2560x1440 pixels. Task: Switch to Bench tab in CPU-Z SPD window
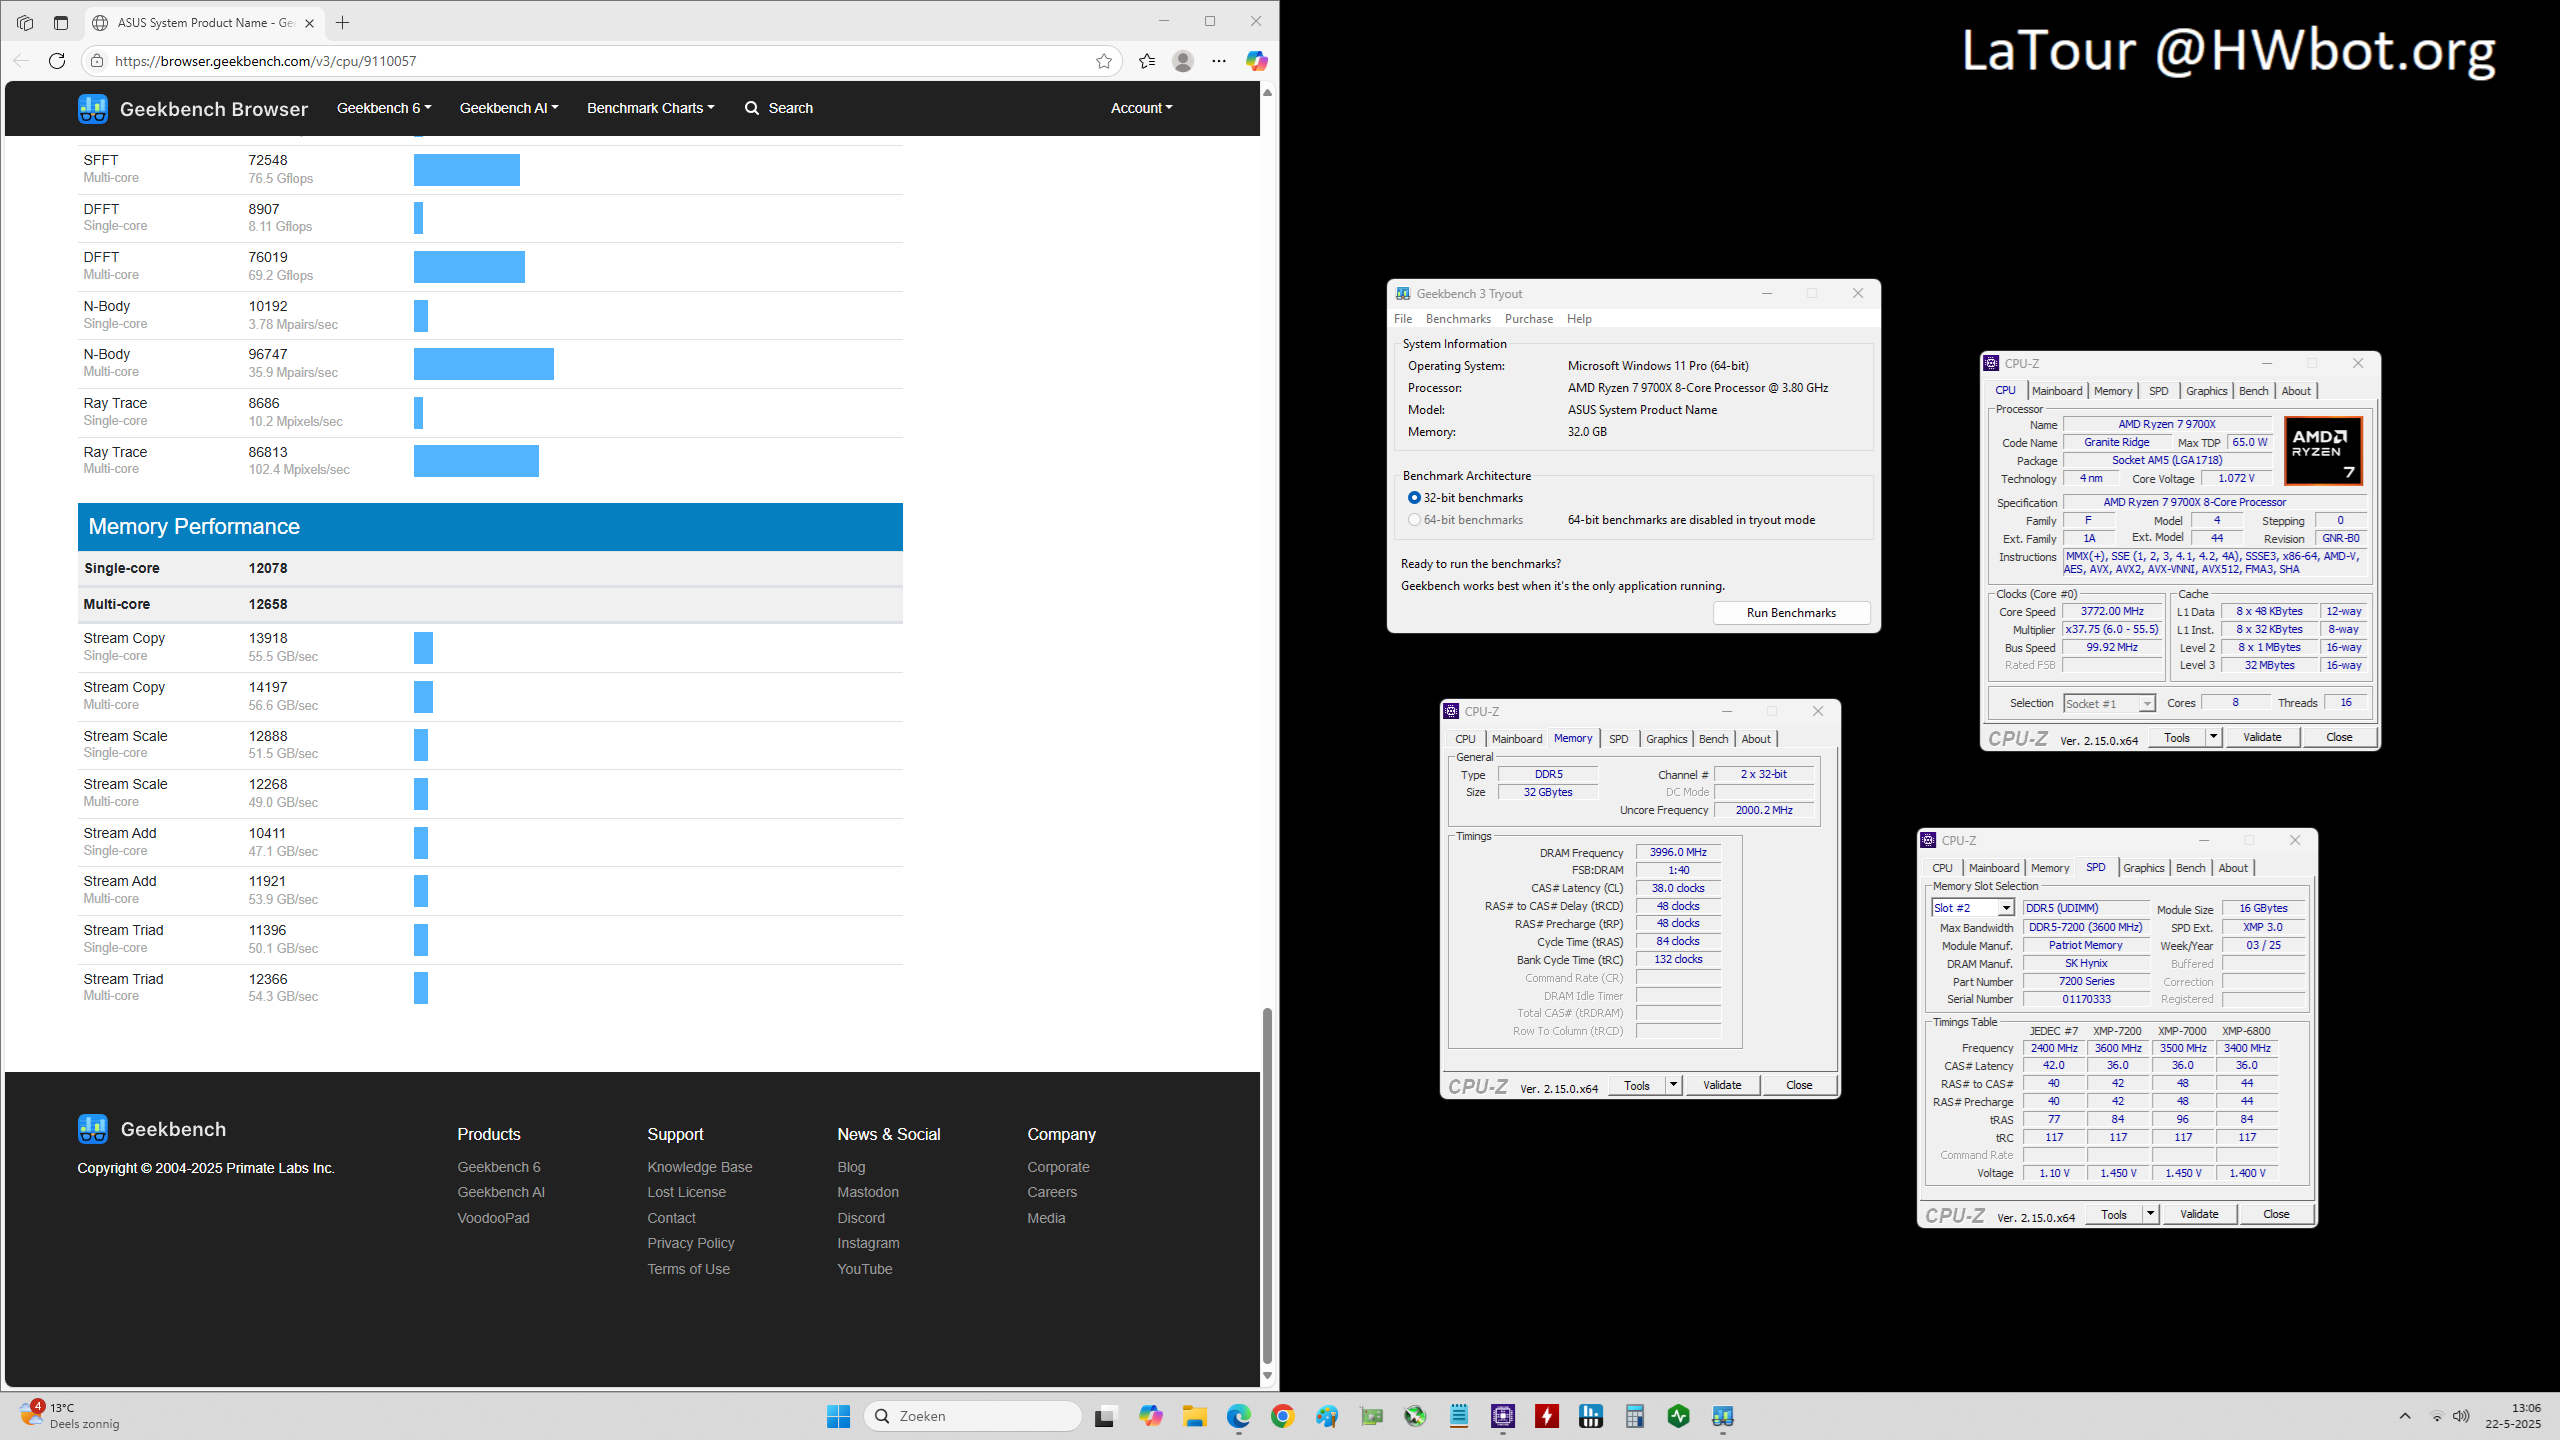[2190, 868]
